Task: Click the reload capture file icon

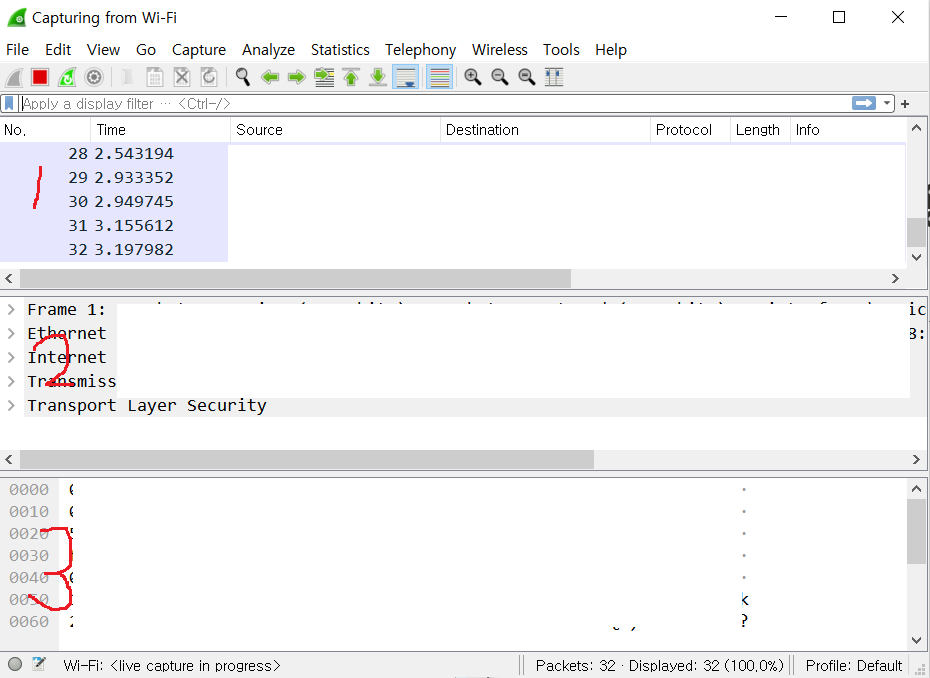Action: (x=209, y=78)
